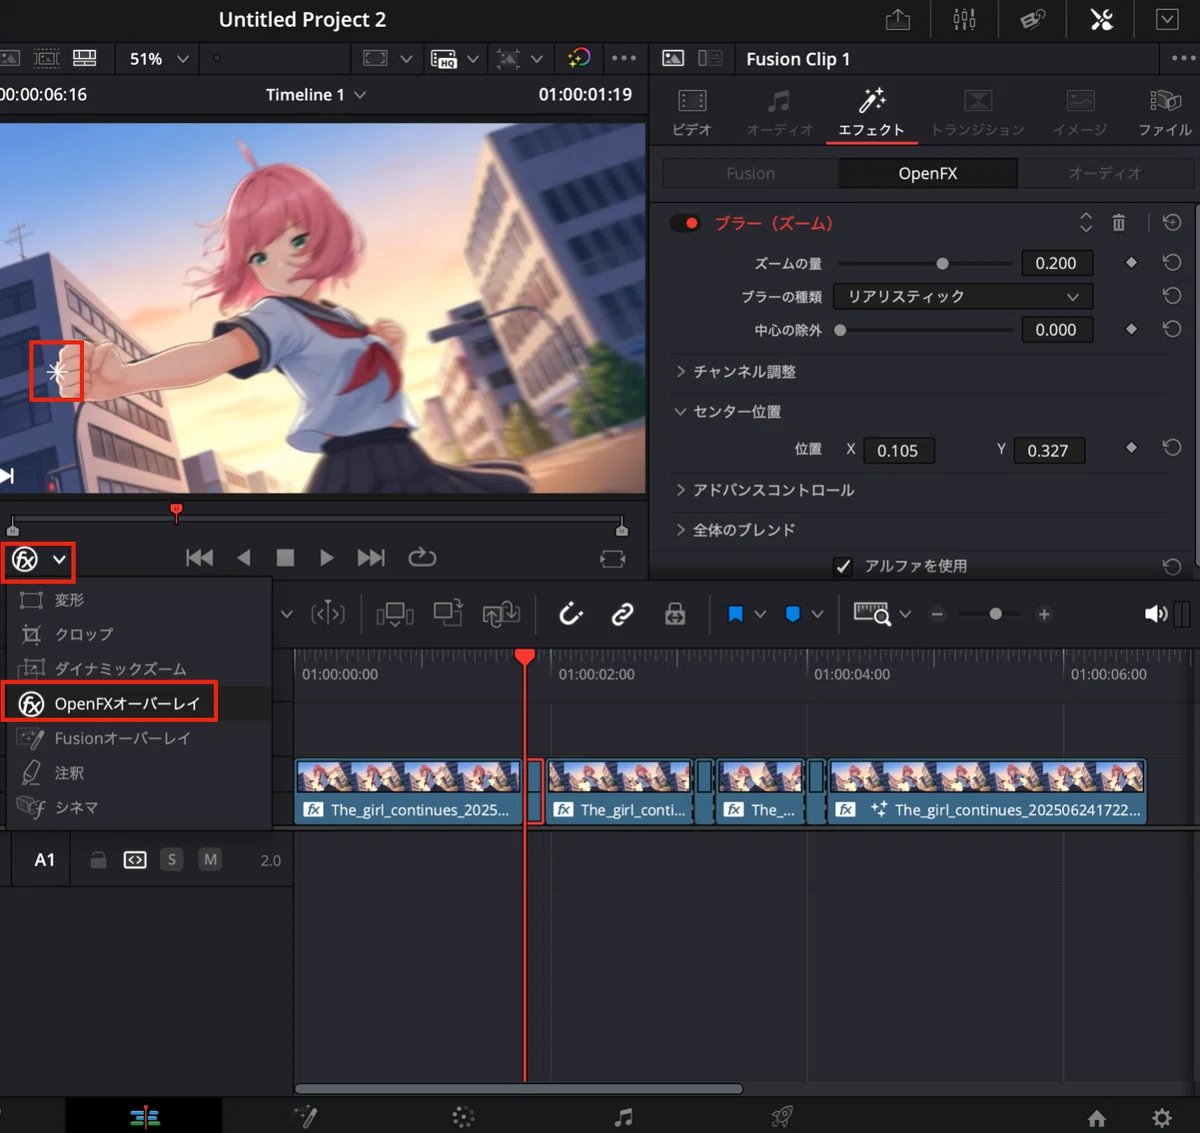The height and width of the screenshot is (1133, 1200).
Task: Jump to first frame button
Action: click(x=200, y=558)
